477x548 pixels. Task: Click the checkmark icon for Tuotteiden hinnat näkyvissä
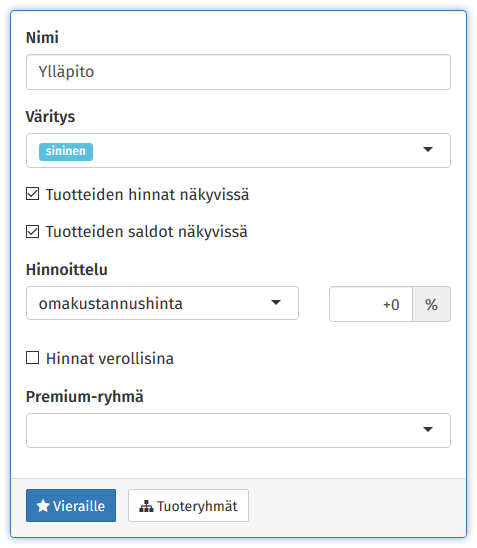[x=32, y=194]
